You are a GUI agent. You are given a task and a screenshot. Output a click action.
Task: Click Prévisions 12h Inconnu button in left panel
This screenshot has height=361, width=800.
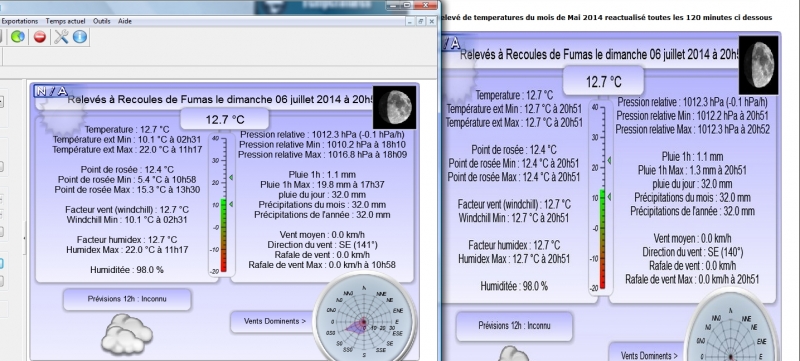pyautogui.click(x=127, y=299)
